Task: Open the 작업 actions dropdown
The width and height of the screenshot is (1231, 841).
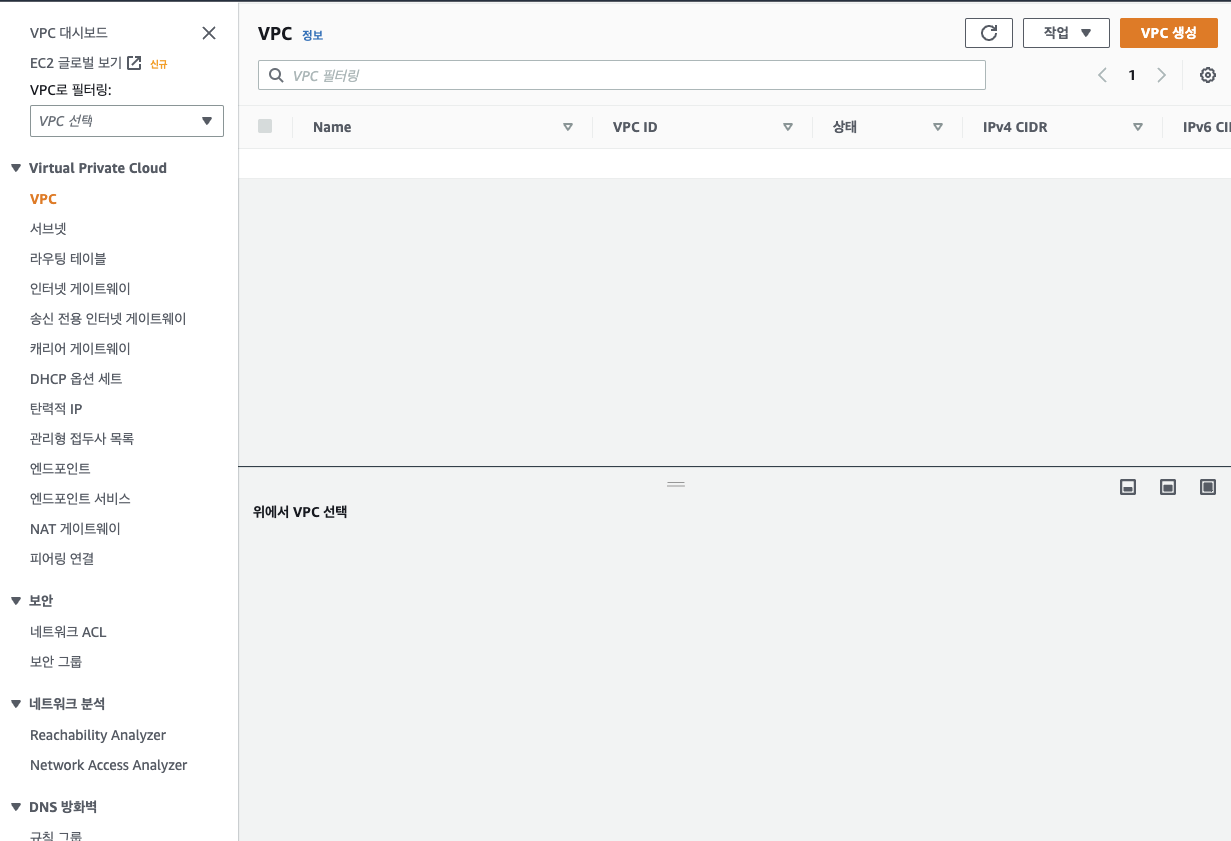Action: (x=1066, y=33)
